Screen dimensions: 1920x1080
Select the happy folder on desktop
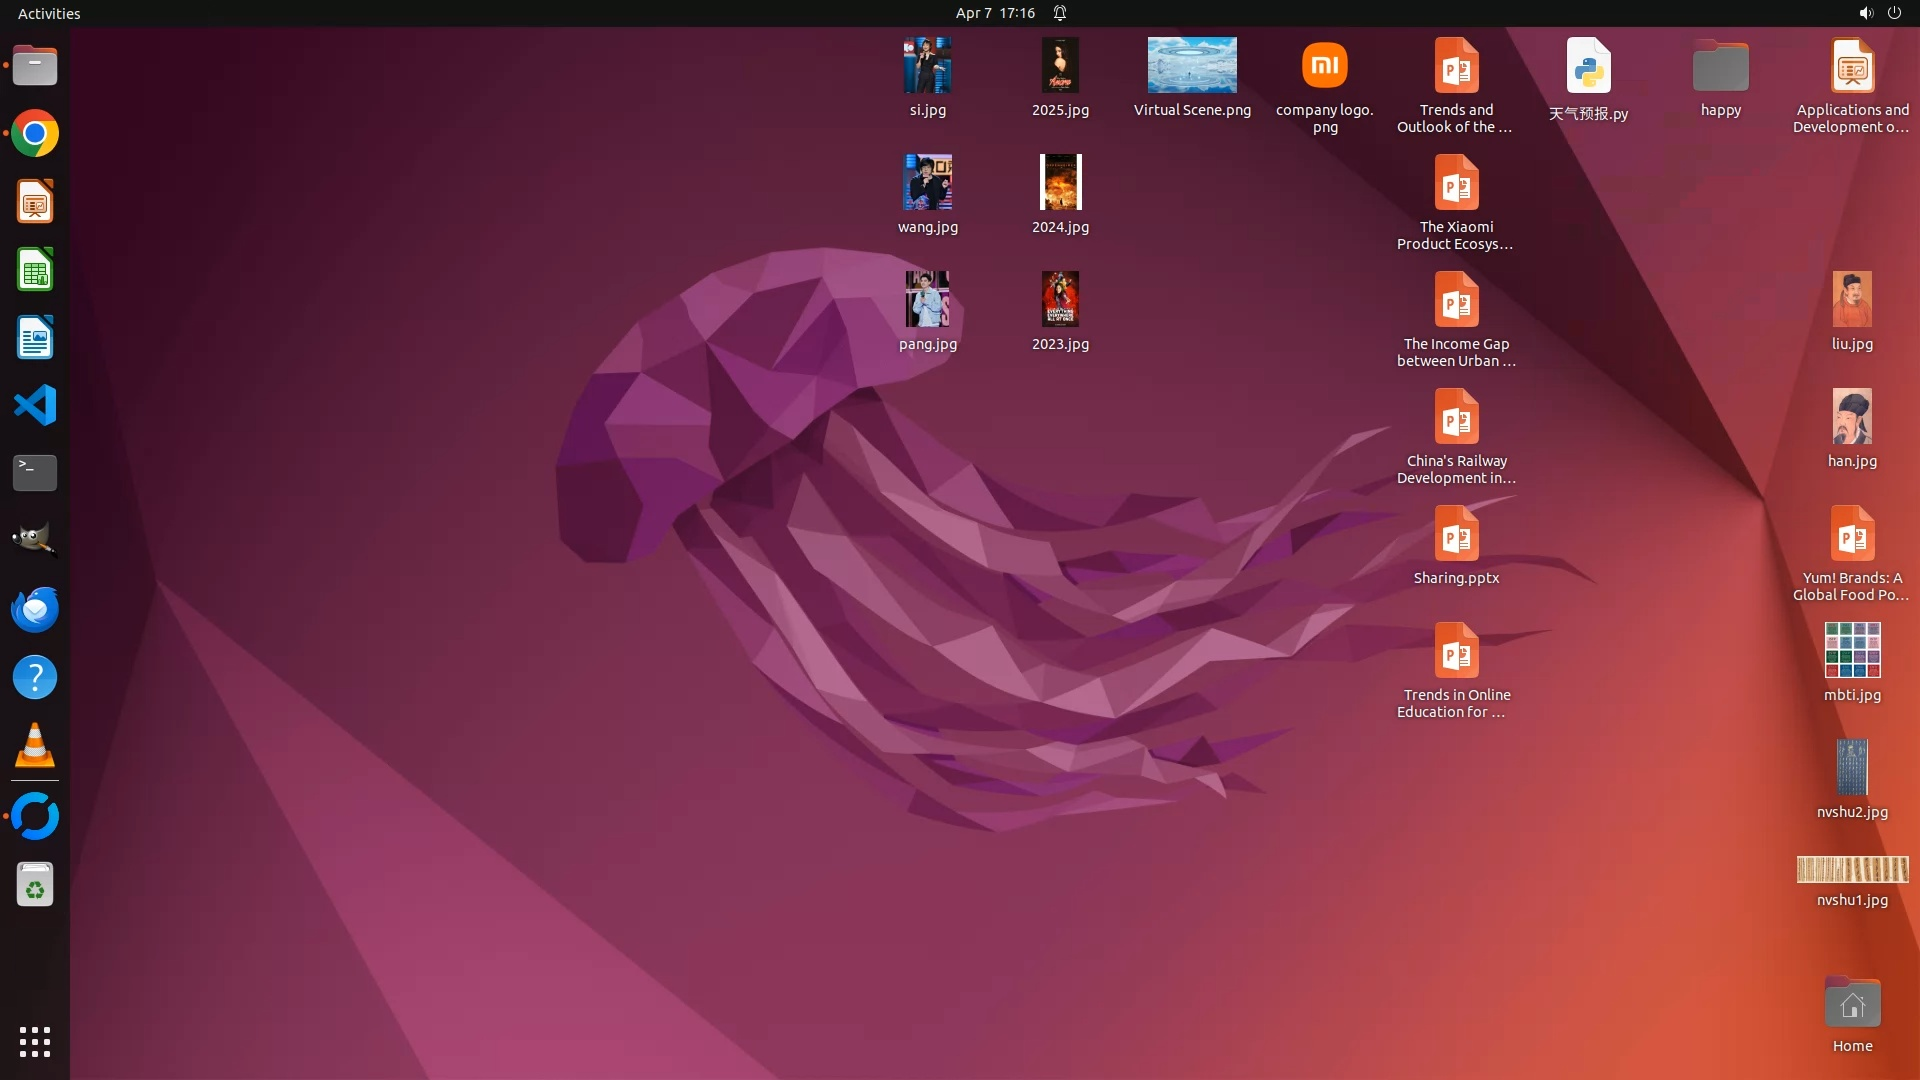1720,68
